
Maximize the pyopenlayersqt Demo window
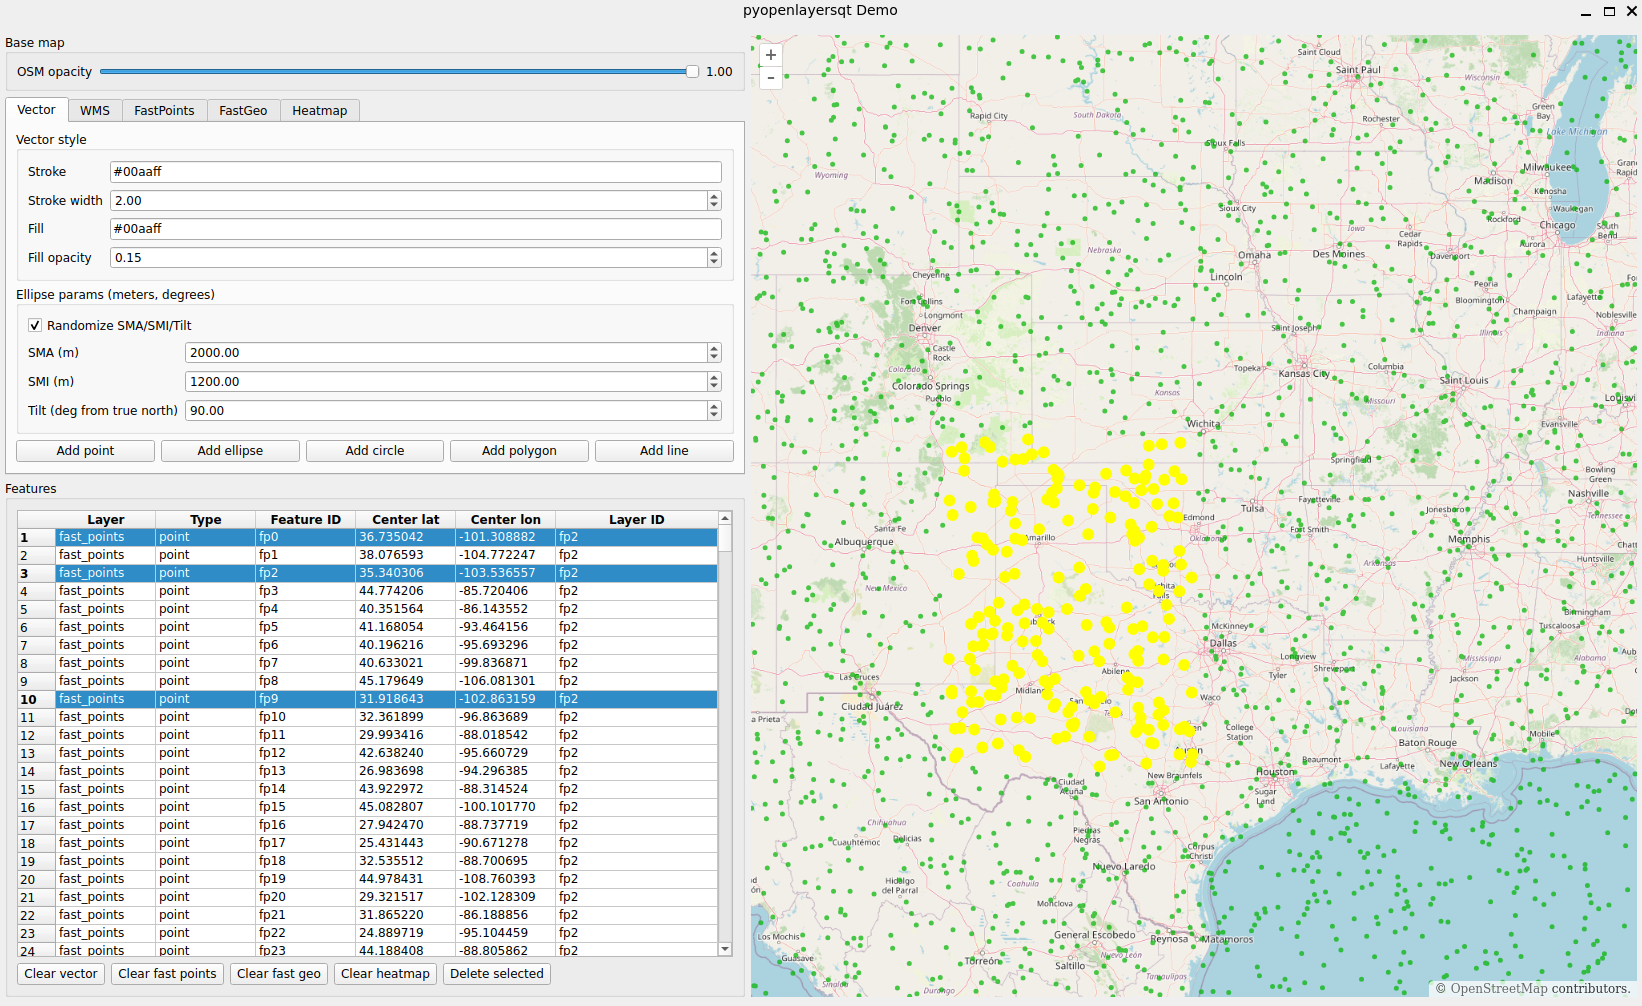1609,11
